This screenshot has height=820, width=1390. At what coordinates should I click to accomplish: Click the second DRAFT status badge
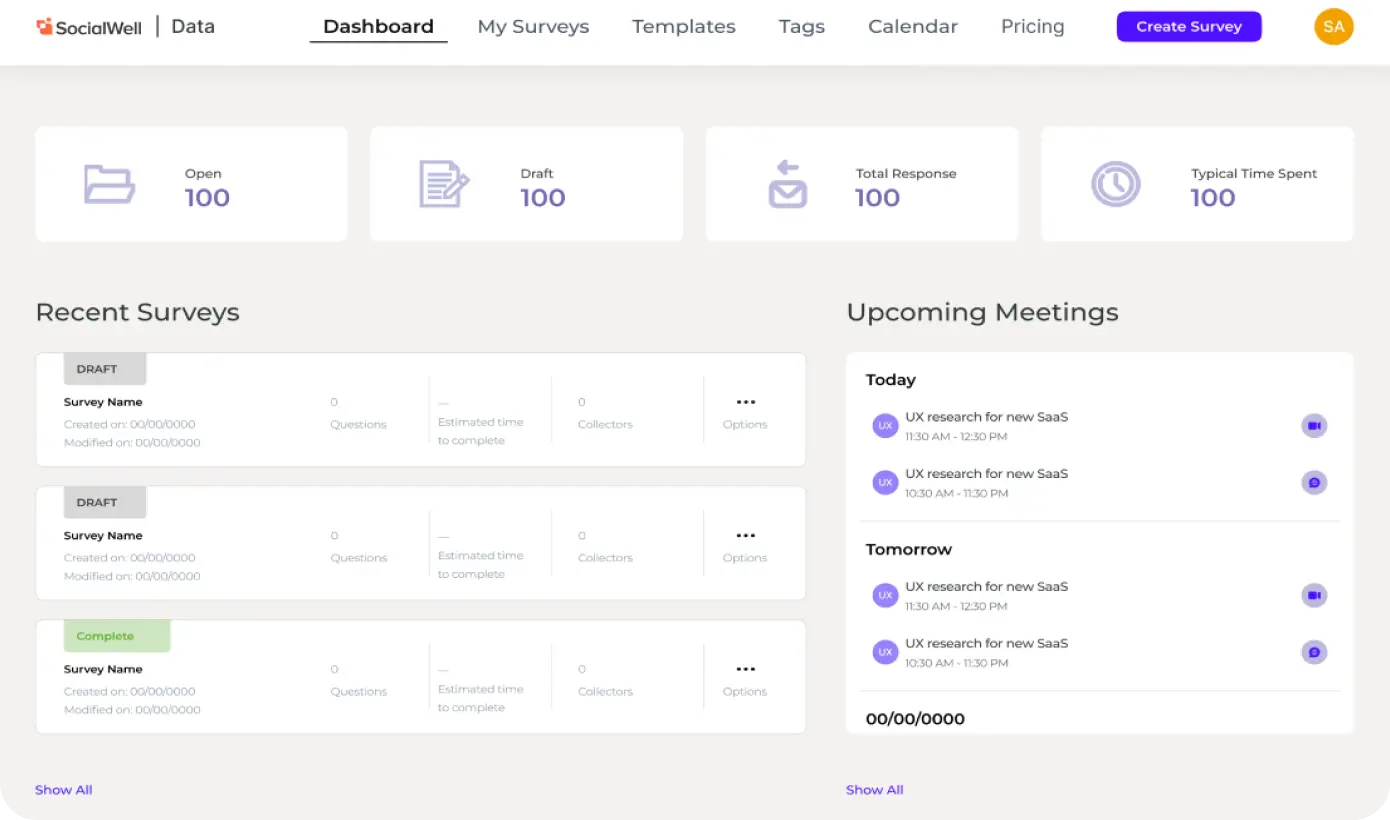coord(105,502)
